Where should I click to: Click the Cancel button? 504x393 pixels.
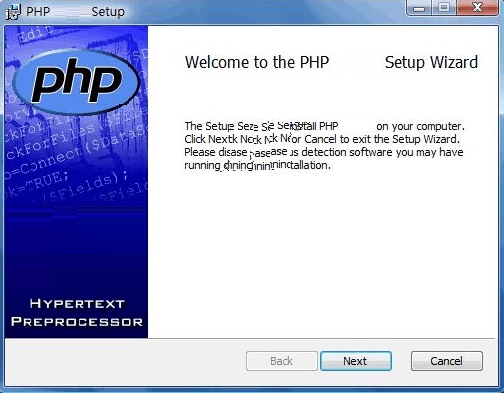[x=447, y=361]
